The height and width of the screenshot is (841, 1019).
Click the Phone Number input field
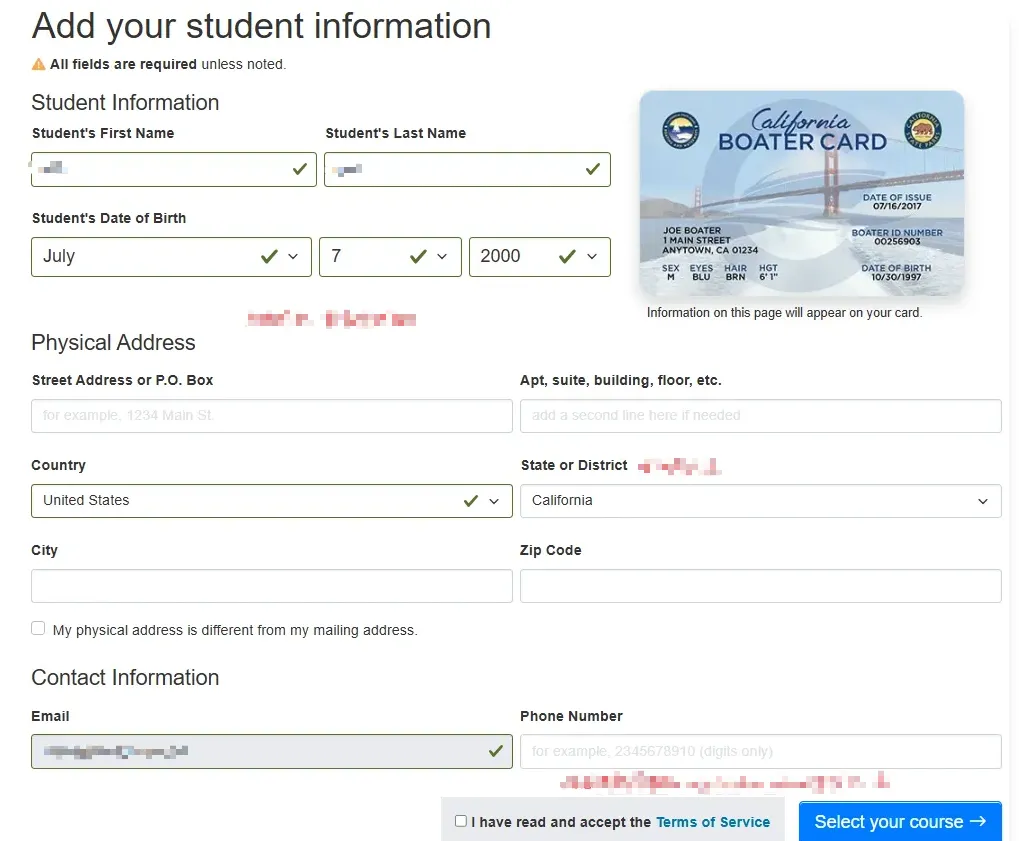[x=760, y=751]
